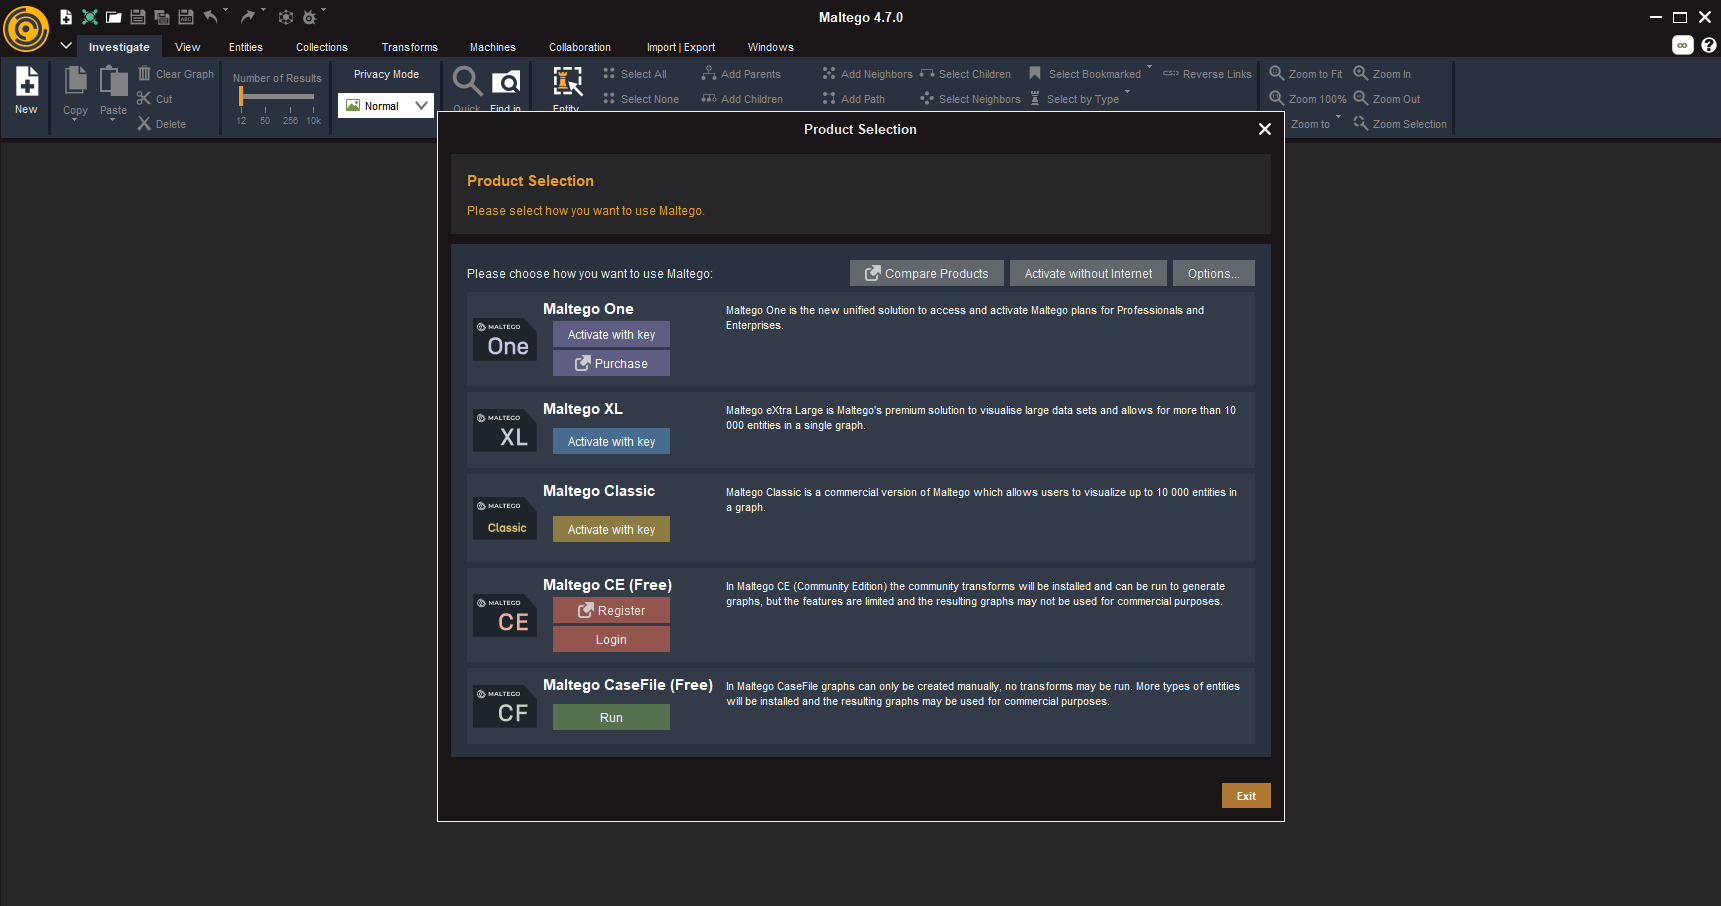The width and height of the screenshot is (1721, 906).
Task: Click the new graph icon in quick access bar
Action: coord(66,17)
